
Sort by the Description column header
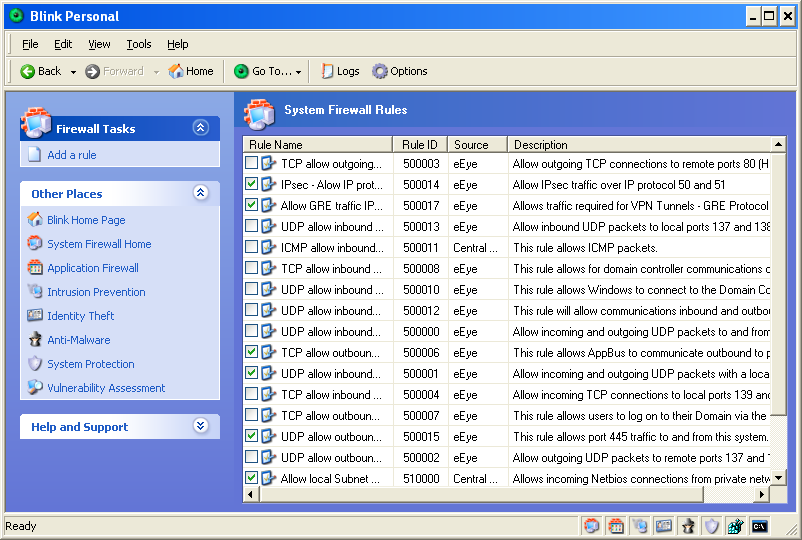pyautogui.click(x=639, y=145)
